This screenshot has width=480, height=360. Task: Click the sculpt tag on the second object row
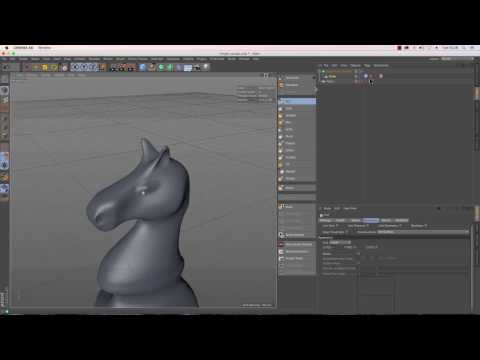(366, 76)
